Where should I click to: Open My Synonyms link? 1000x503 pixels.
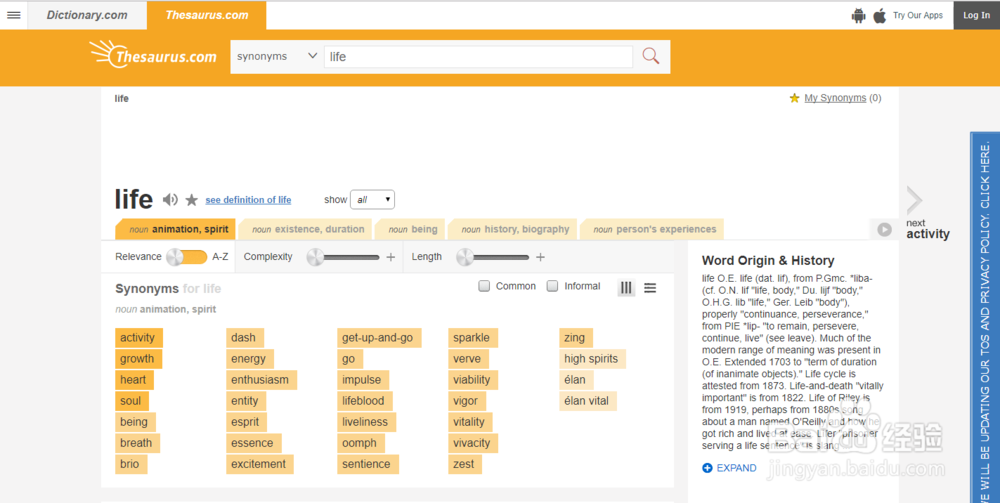click(x=835, y=98)
